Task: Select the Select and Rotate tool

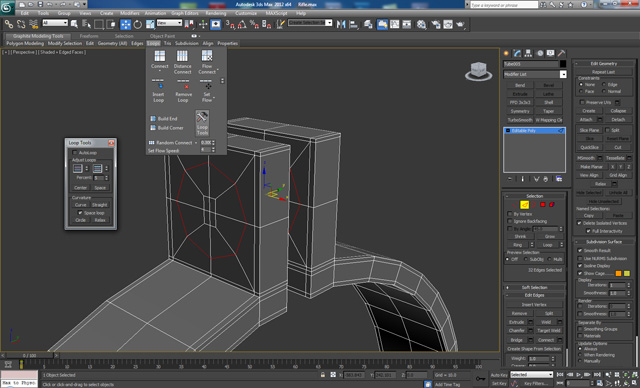Action: coord(138,24)
